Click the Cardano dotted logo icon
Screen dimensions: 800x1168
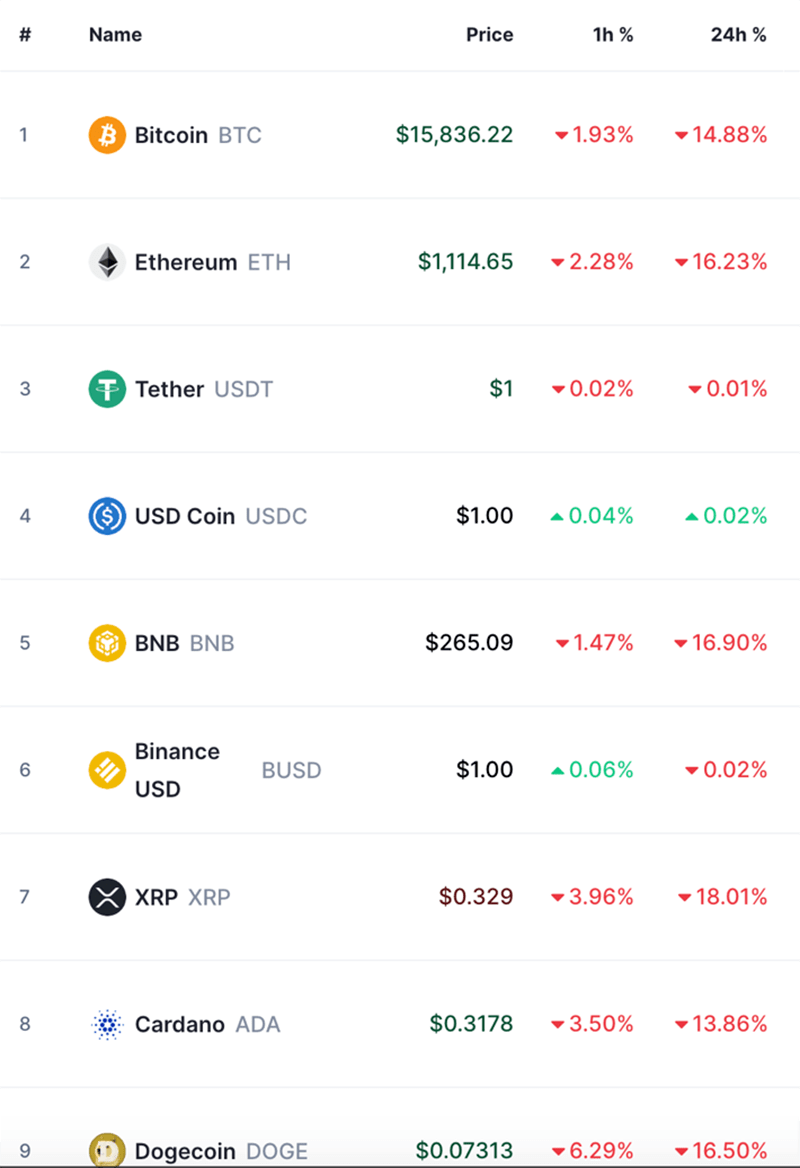click(107, 1024)
